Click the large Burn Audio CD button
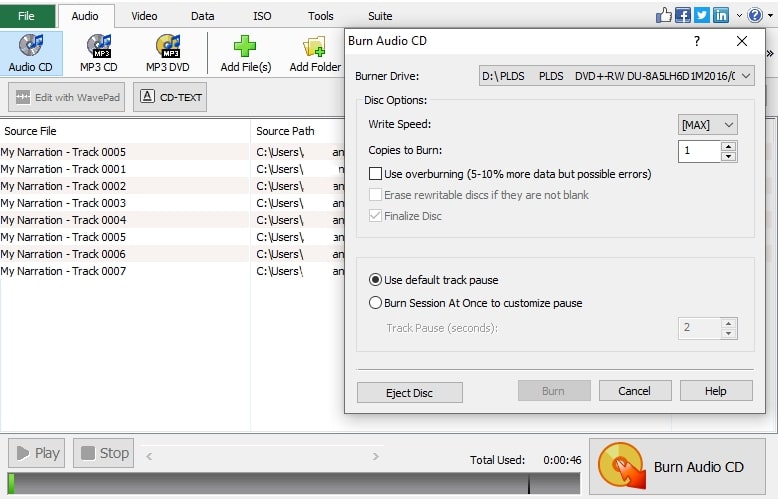The image size is (778, 502). point(677,466)
